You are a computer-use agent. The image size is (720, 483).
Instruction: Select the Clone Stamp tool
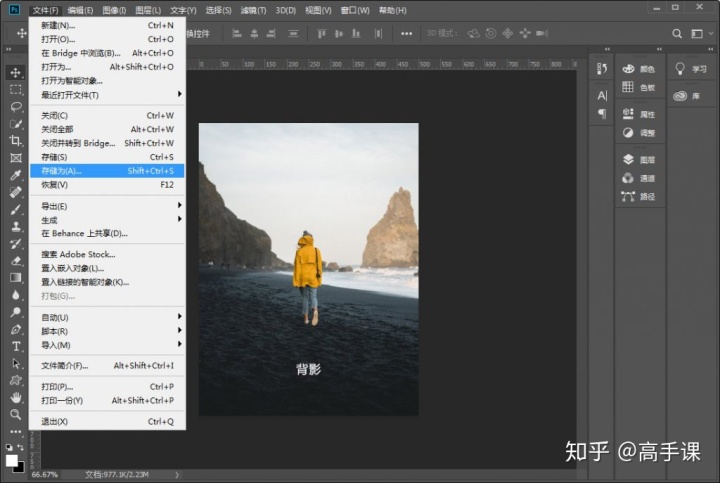16,226
